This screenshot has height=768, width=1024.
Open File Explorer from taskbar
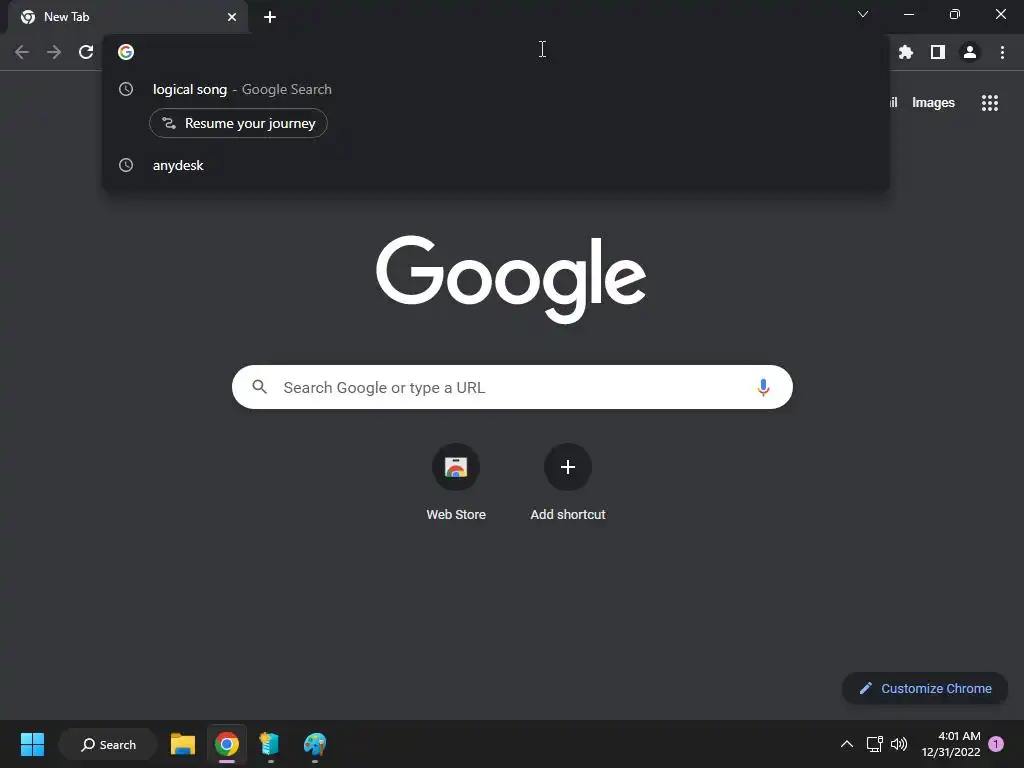183,744
